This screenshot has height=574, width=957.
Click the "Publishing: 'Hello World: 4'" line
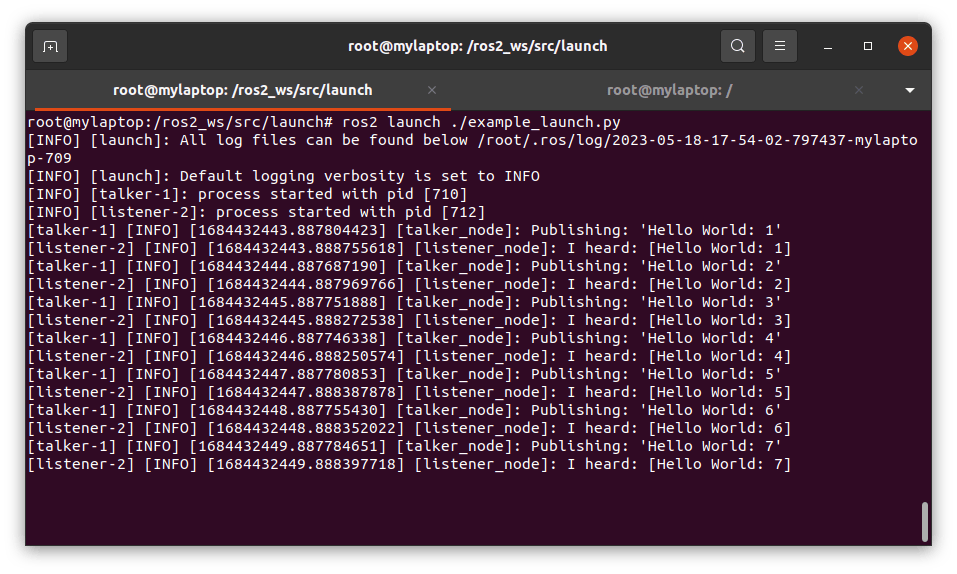[x=405, y=338]
